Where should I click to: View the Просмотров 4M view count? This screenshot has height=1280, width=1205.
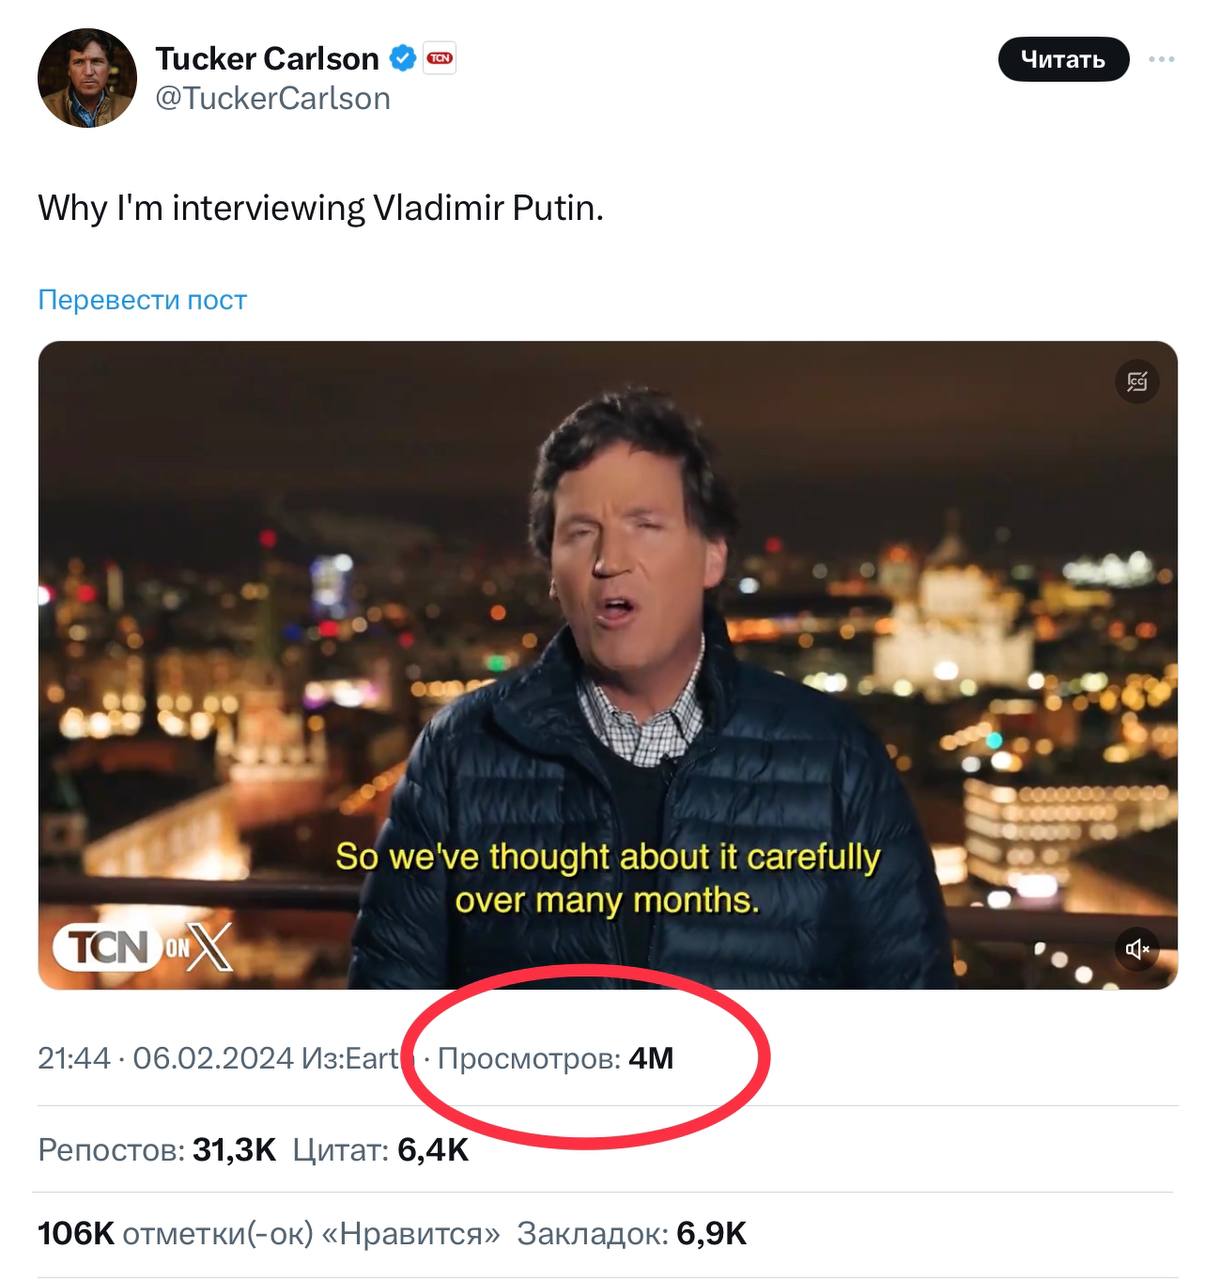(x=555, y=1058)
